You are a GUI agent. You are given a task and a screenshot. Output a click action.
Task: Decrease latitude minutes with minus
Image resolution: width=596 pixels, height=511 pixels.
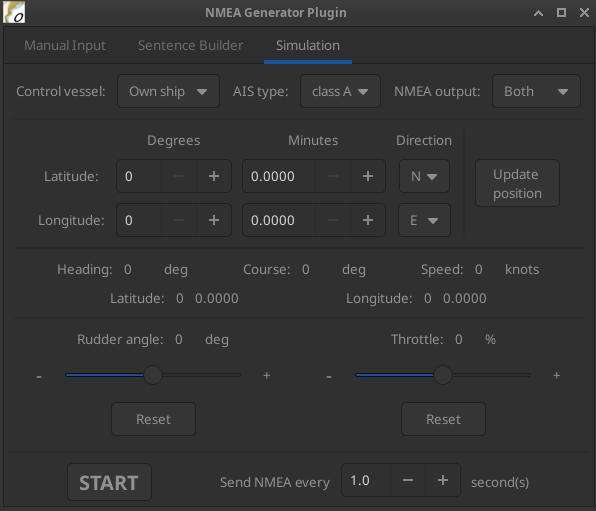[333, 176]
